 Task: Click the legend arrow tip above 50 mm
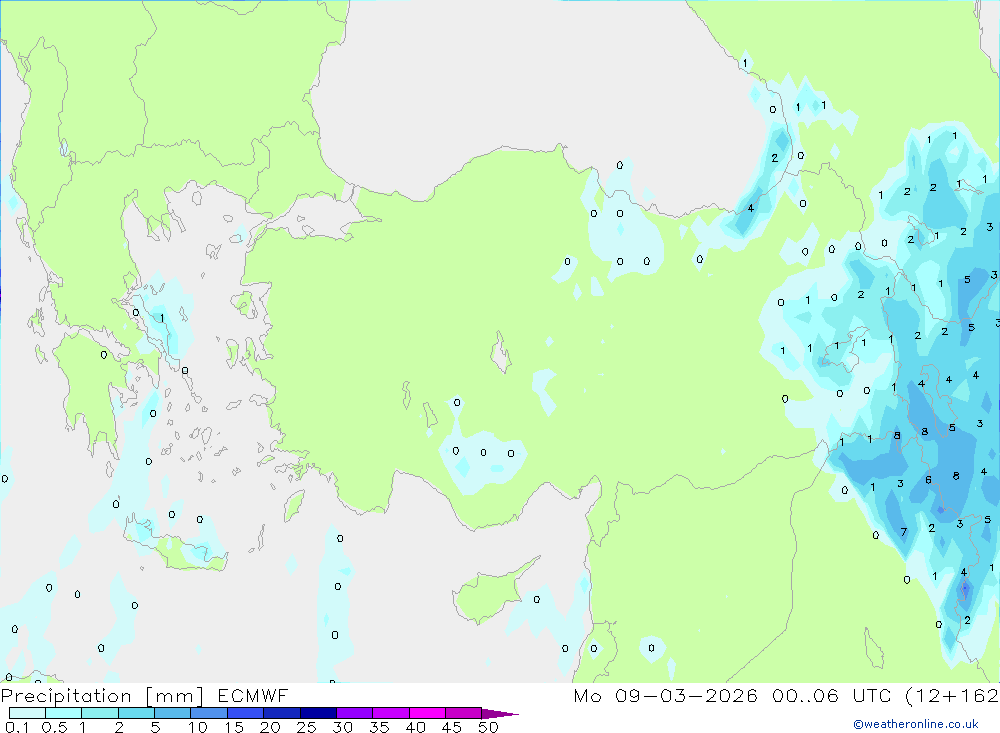pos(499,714)
